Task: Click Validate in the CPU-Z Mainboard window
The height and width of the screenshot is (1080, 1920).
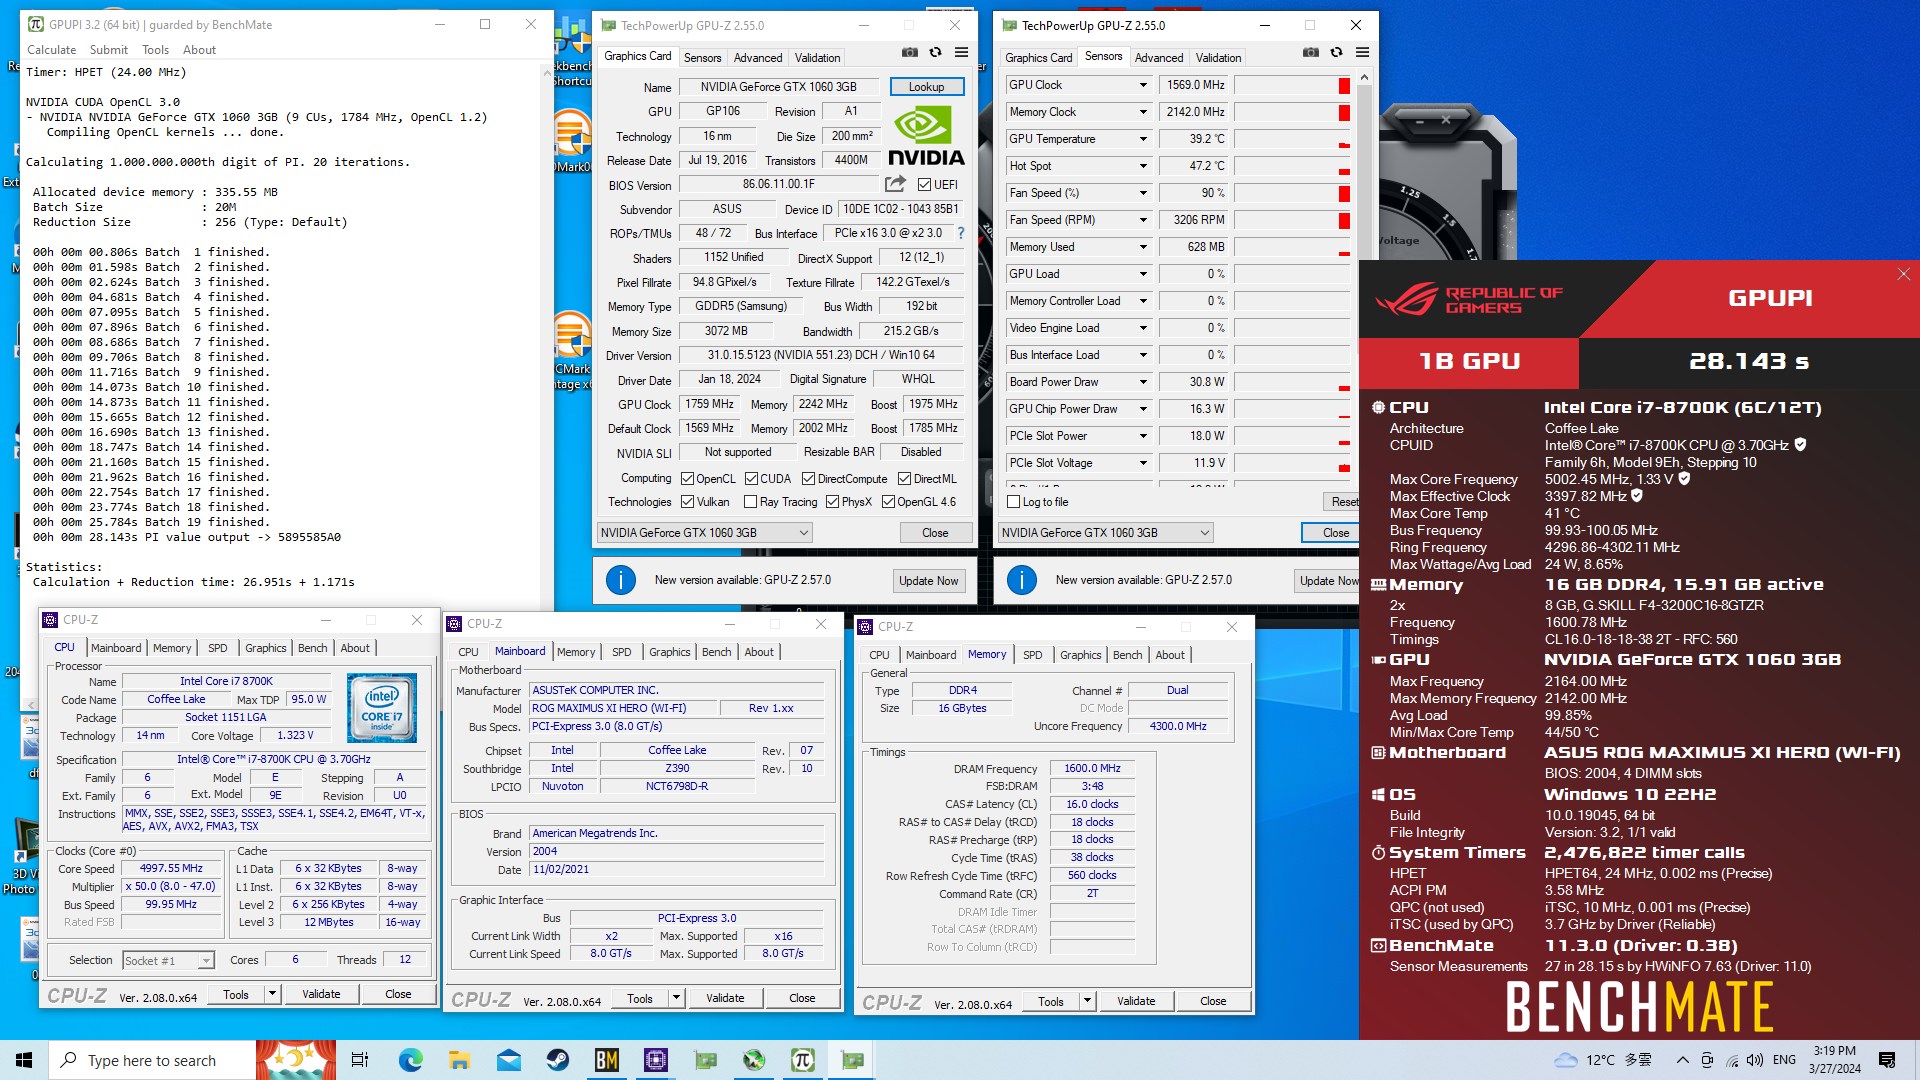Action: (725, 998)
